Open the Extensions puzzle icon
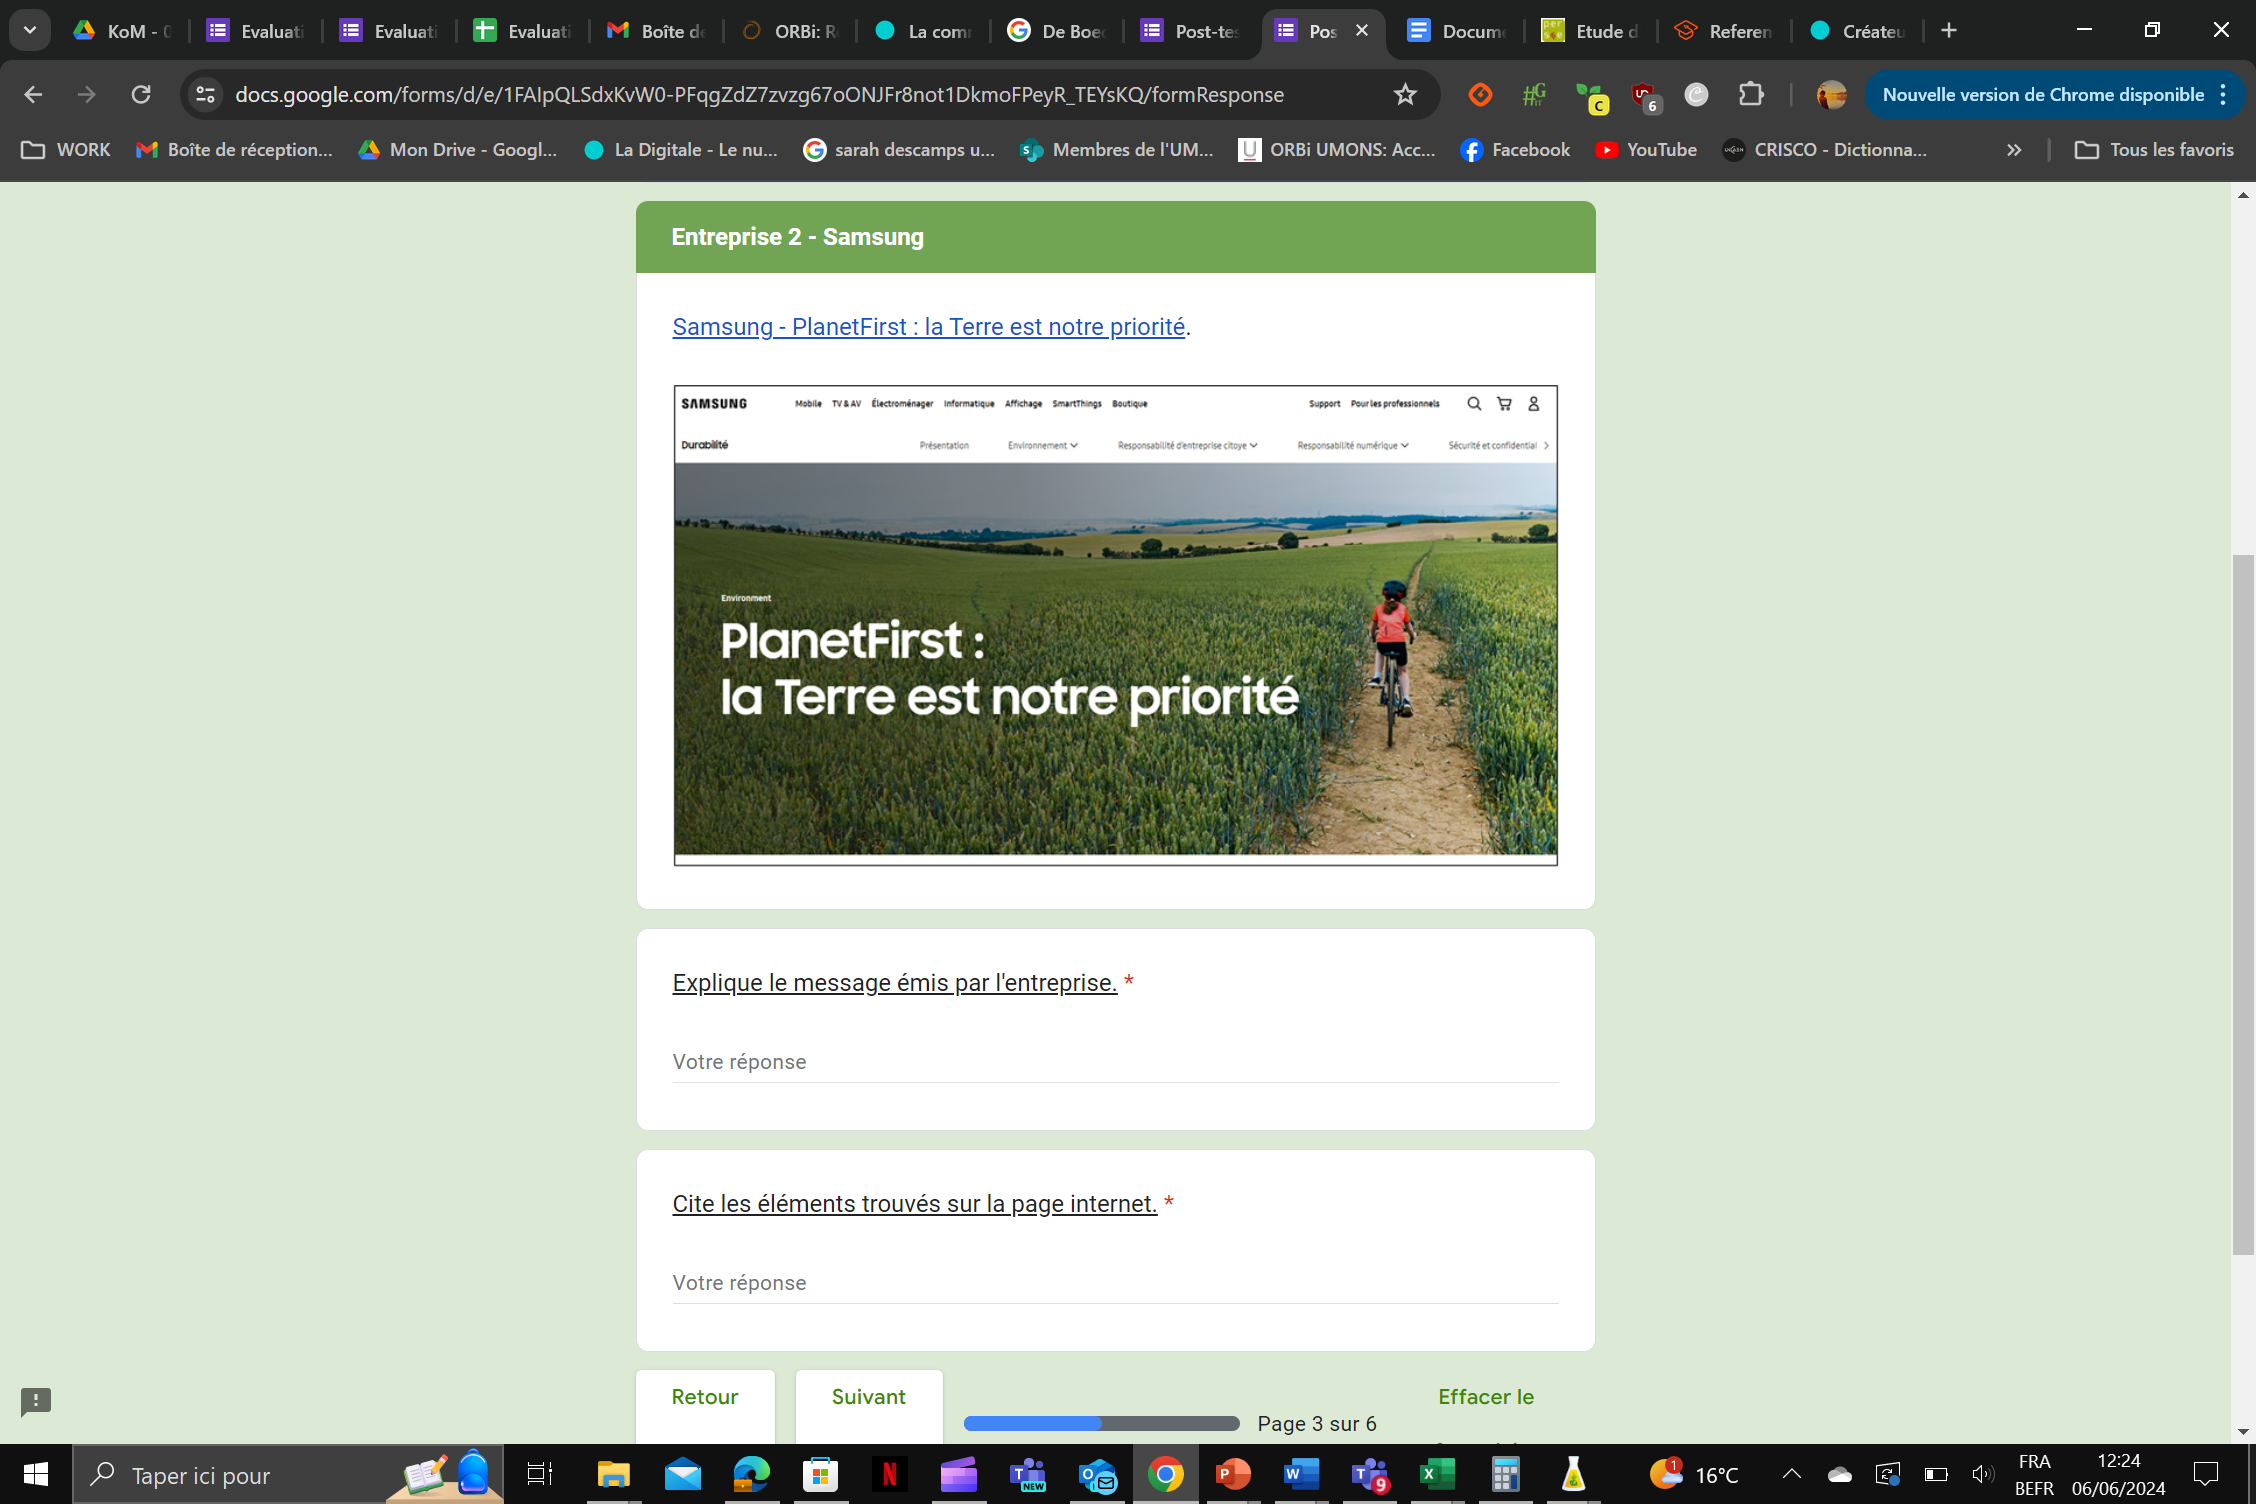Screen dimensions: 2256x1504 1751,94
